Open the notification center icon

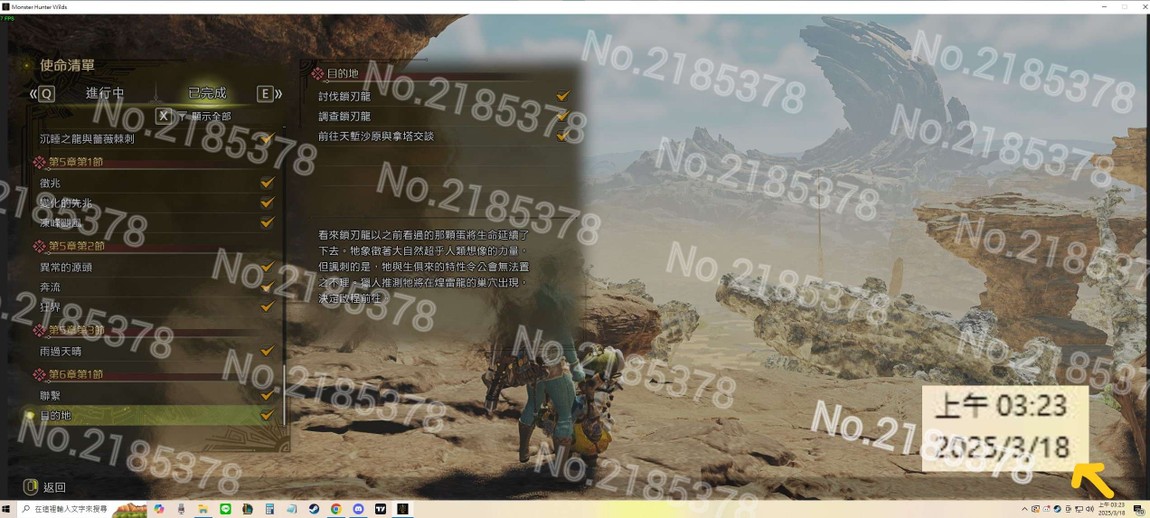[1138, 509]
